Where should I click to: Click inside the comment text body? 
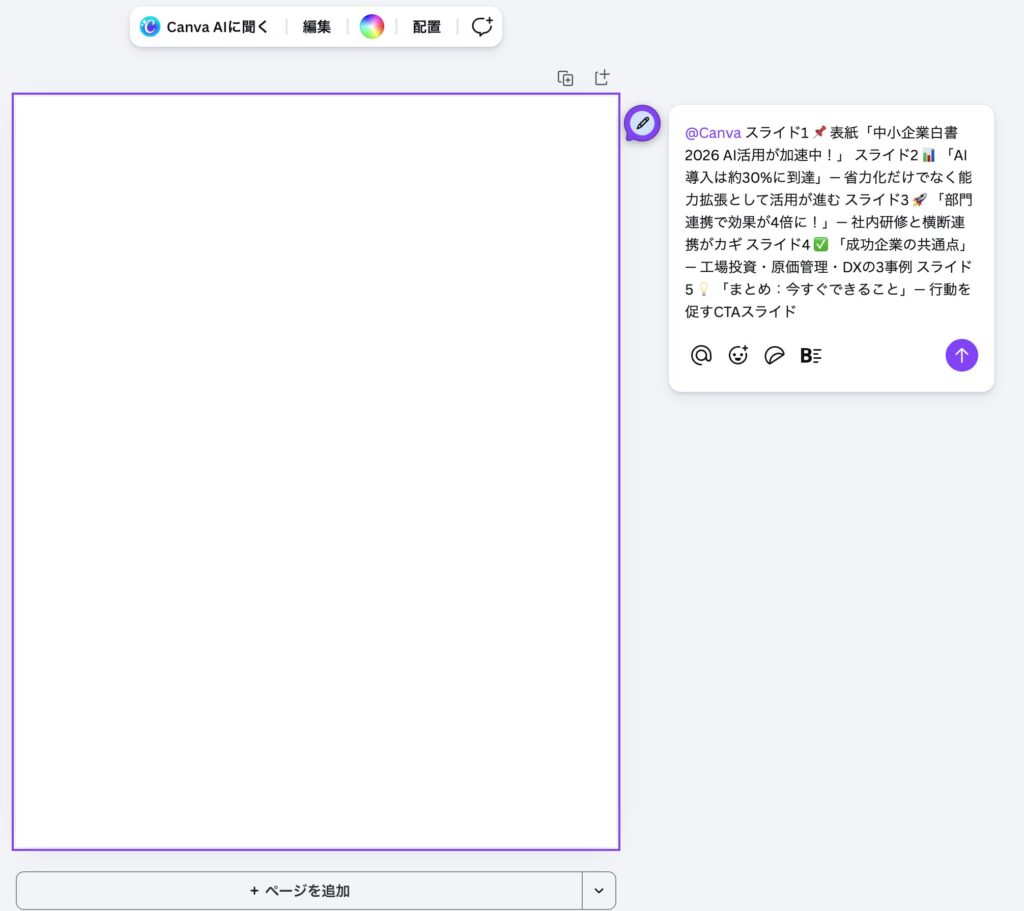click(830, 222)
